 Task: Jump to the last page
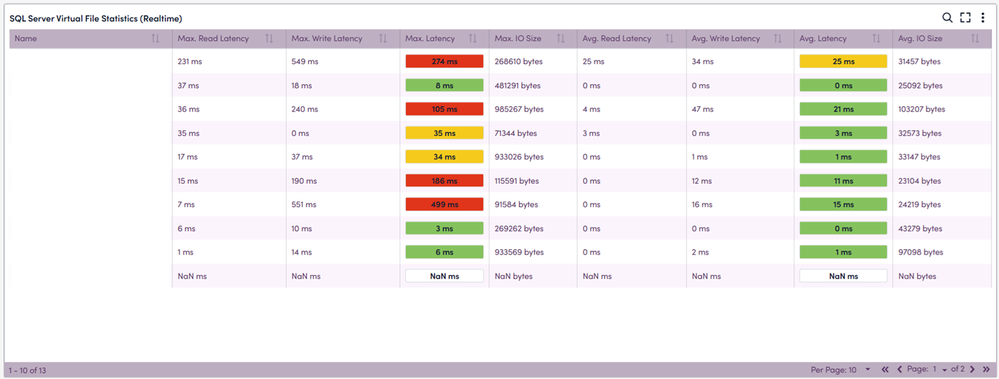(987, 369)
